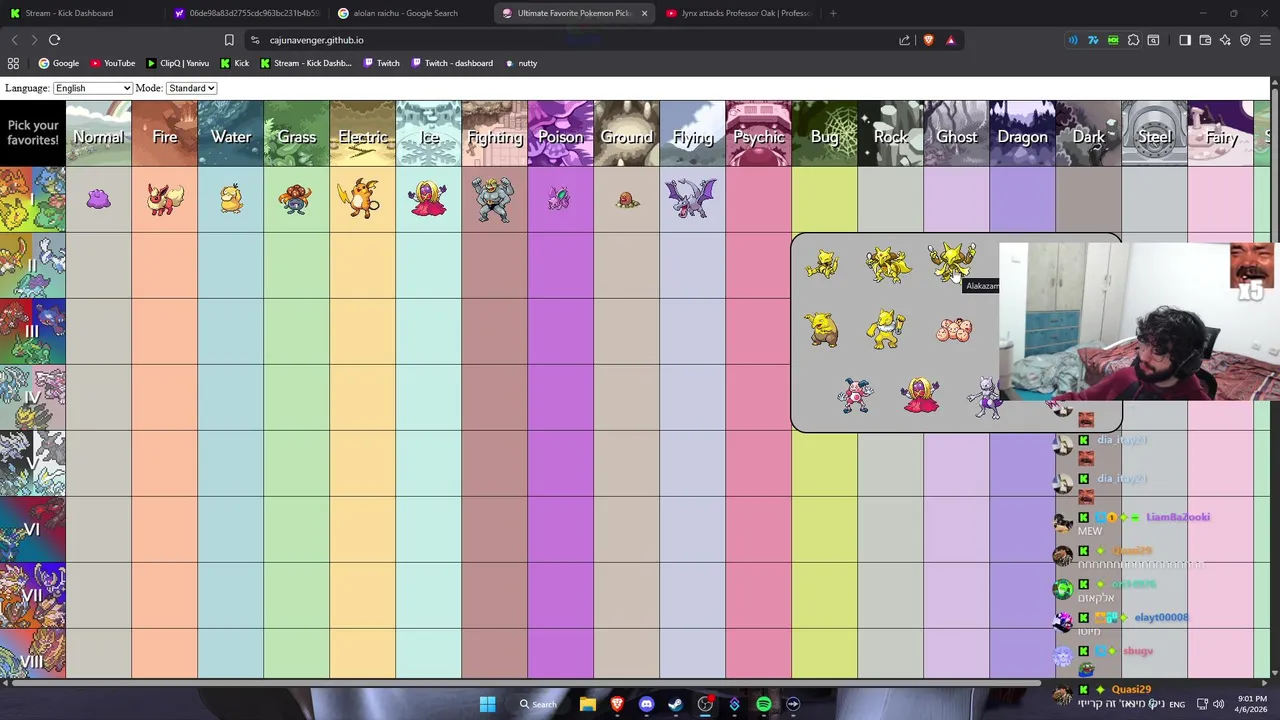The width and height of the screenshot is (1280, 720).
Task: Click the Poison pick in generation I
Action: pos(559,199)
